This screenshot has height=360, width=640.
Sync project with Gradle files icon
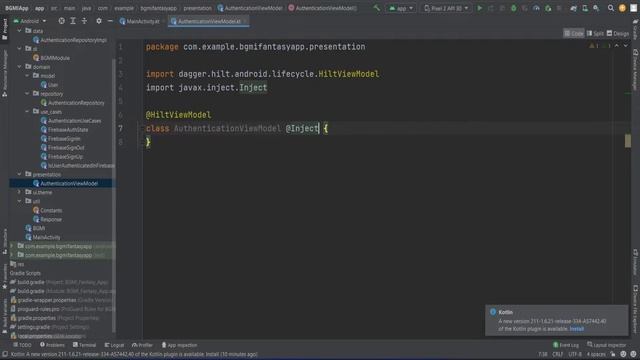[x=573, y=8]
